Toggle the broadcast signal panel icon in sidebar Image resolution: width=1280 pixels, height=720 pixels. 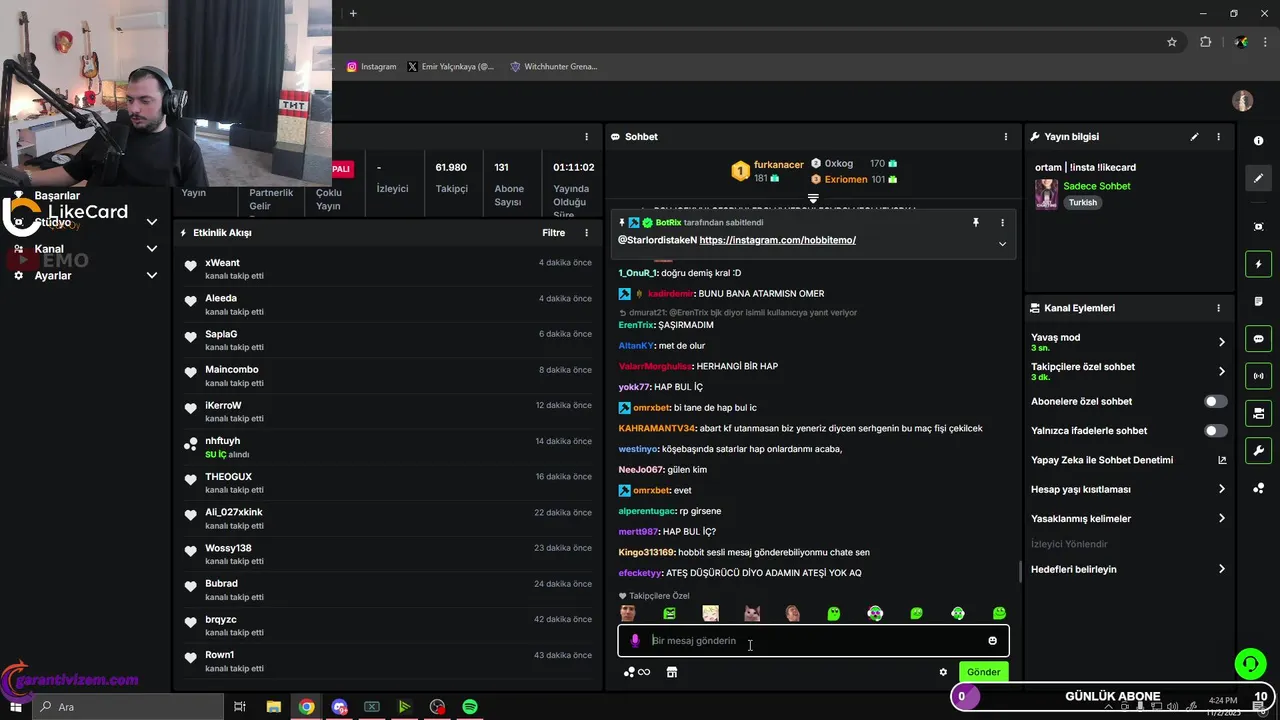pyautogui.click(x=1258, y=376)
